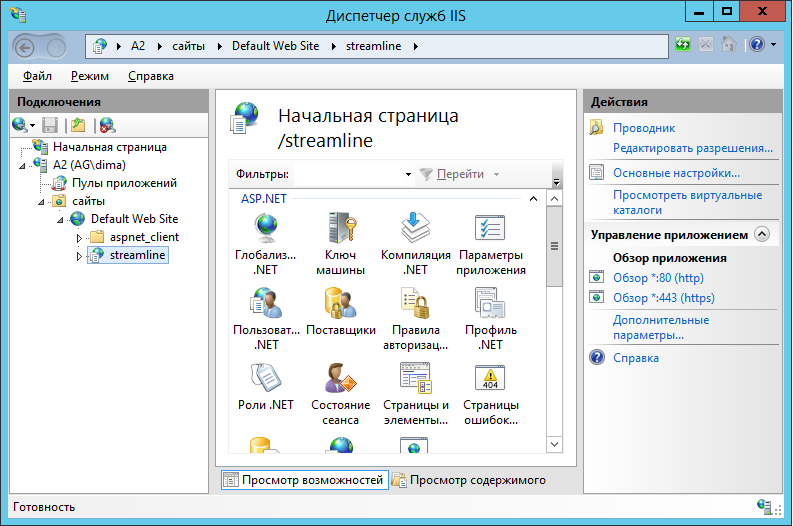793x526 pixels.
Task: Click the Create new connection globe icon
Action: coord(20,124)
